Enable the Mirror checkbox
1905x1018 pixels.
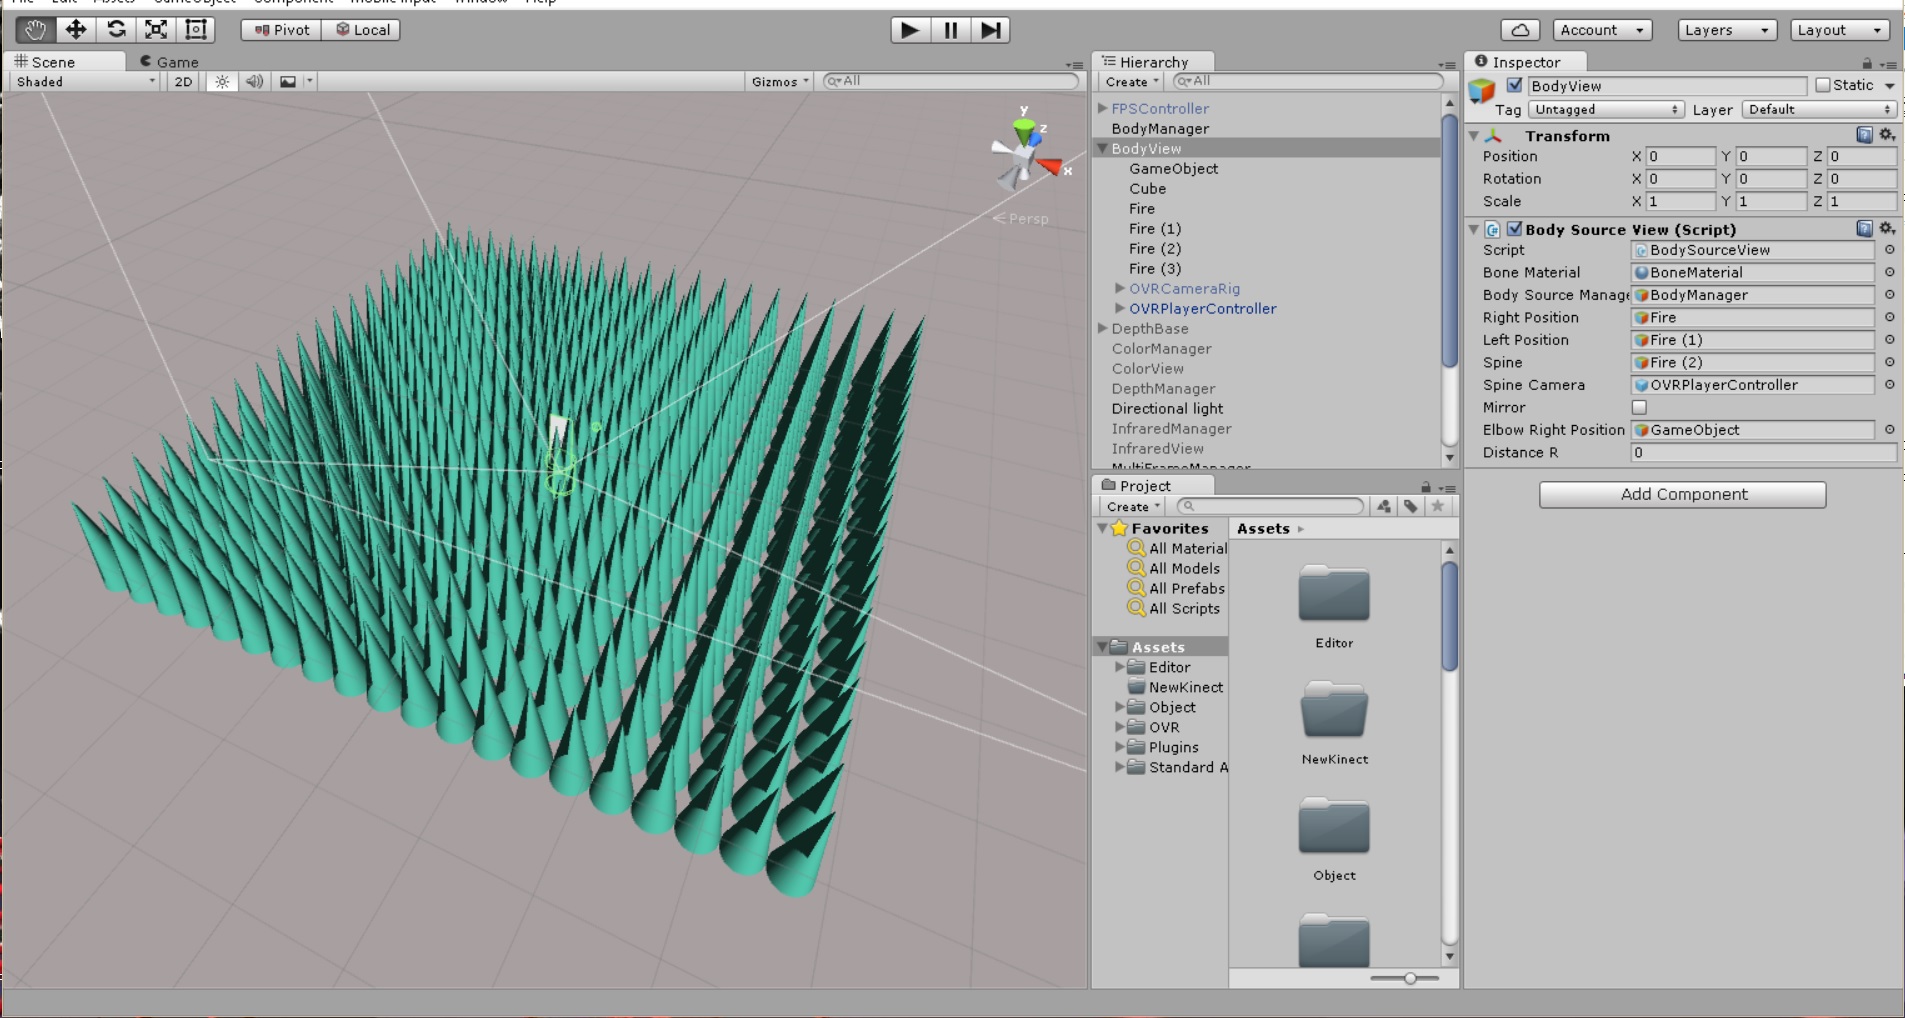[1639, 407]
